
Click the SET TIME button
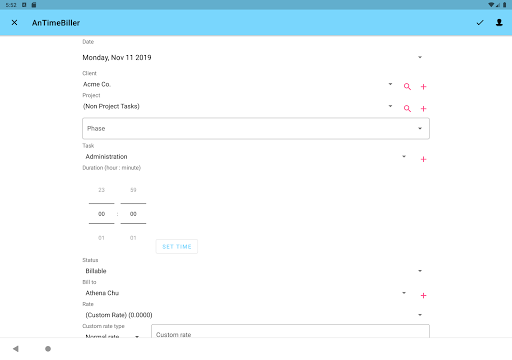(177, 247)
